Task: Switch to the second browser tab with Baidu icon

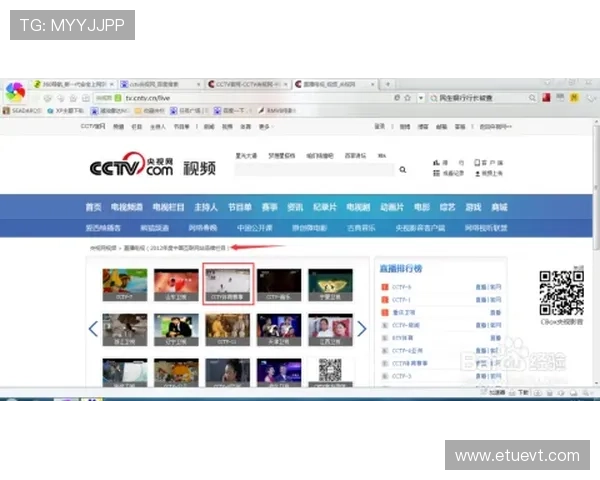Action: click(x=161, y=84)
